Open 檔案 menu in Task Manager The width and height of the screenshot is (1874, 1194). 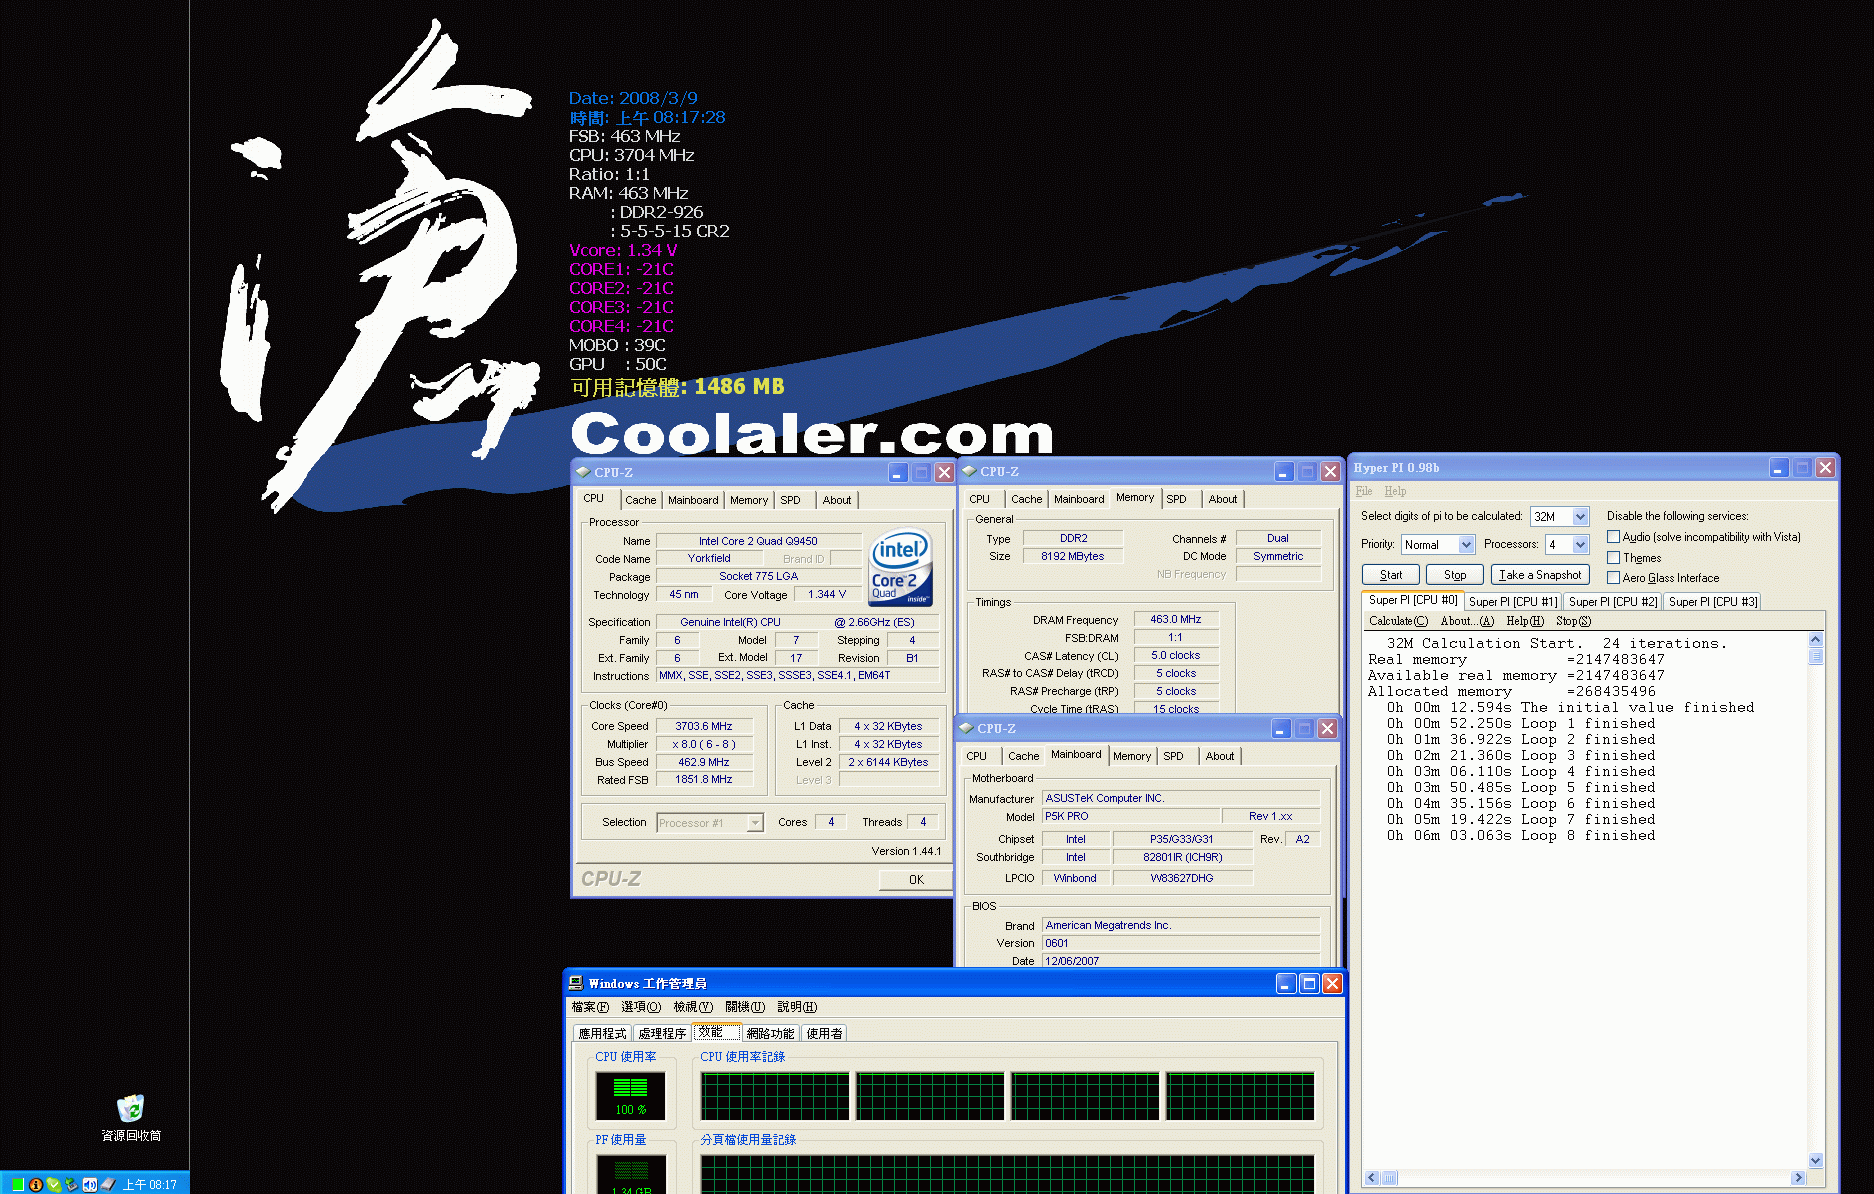590,1007
